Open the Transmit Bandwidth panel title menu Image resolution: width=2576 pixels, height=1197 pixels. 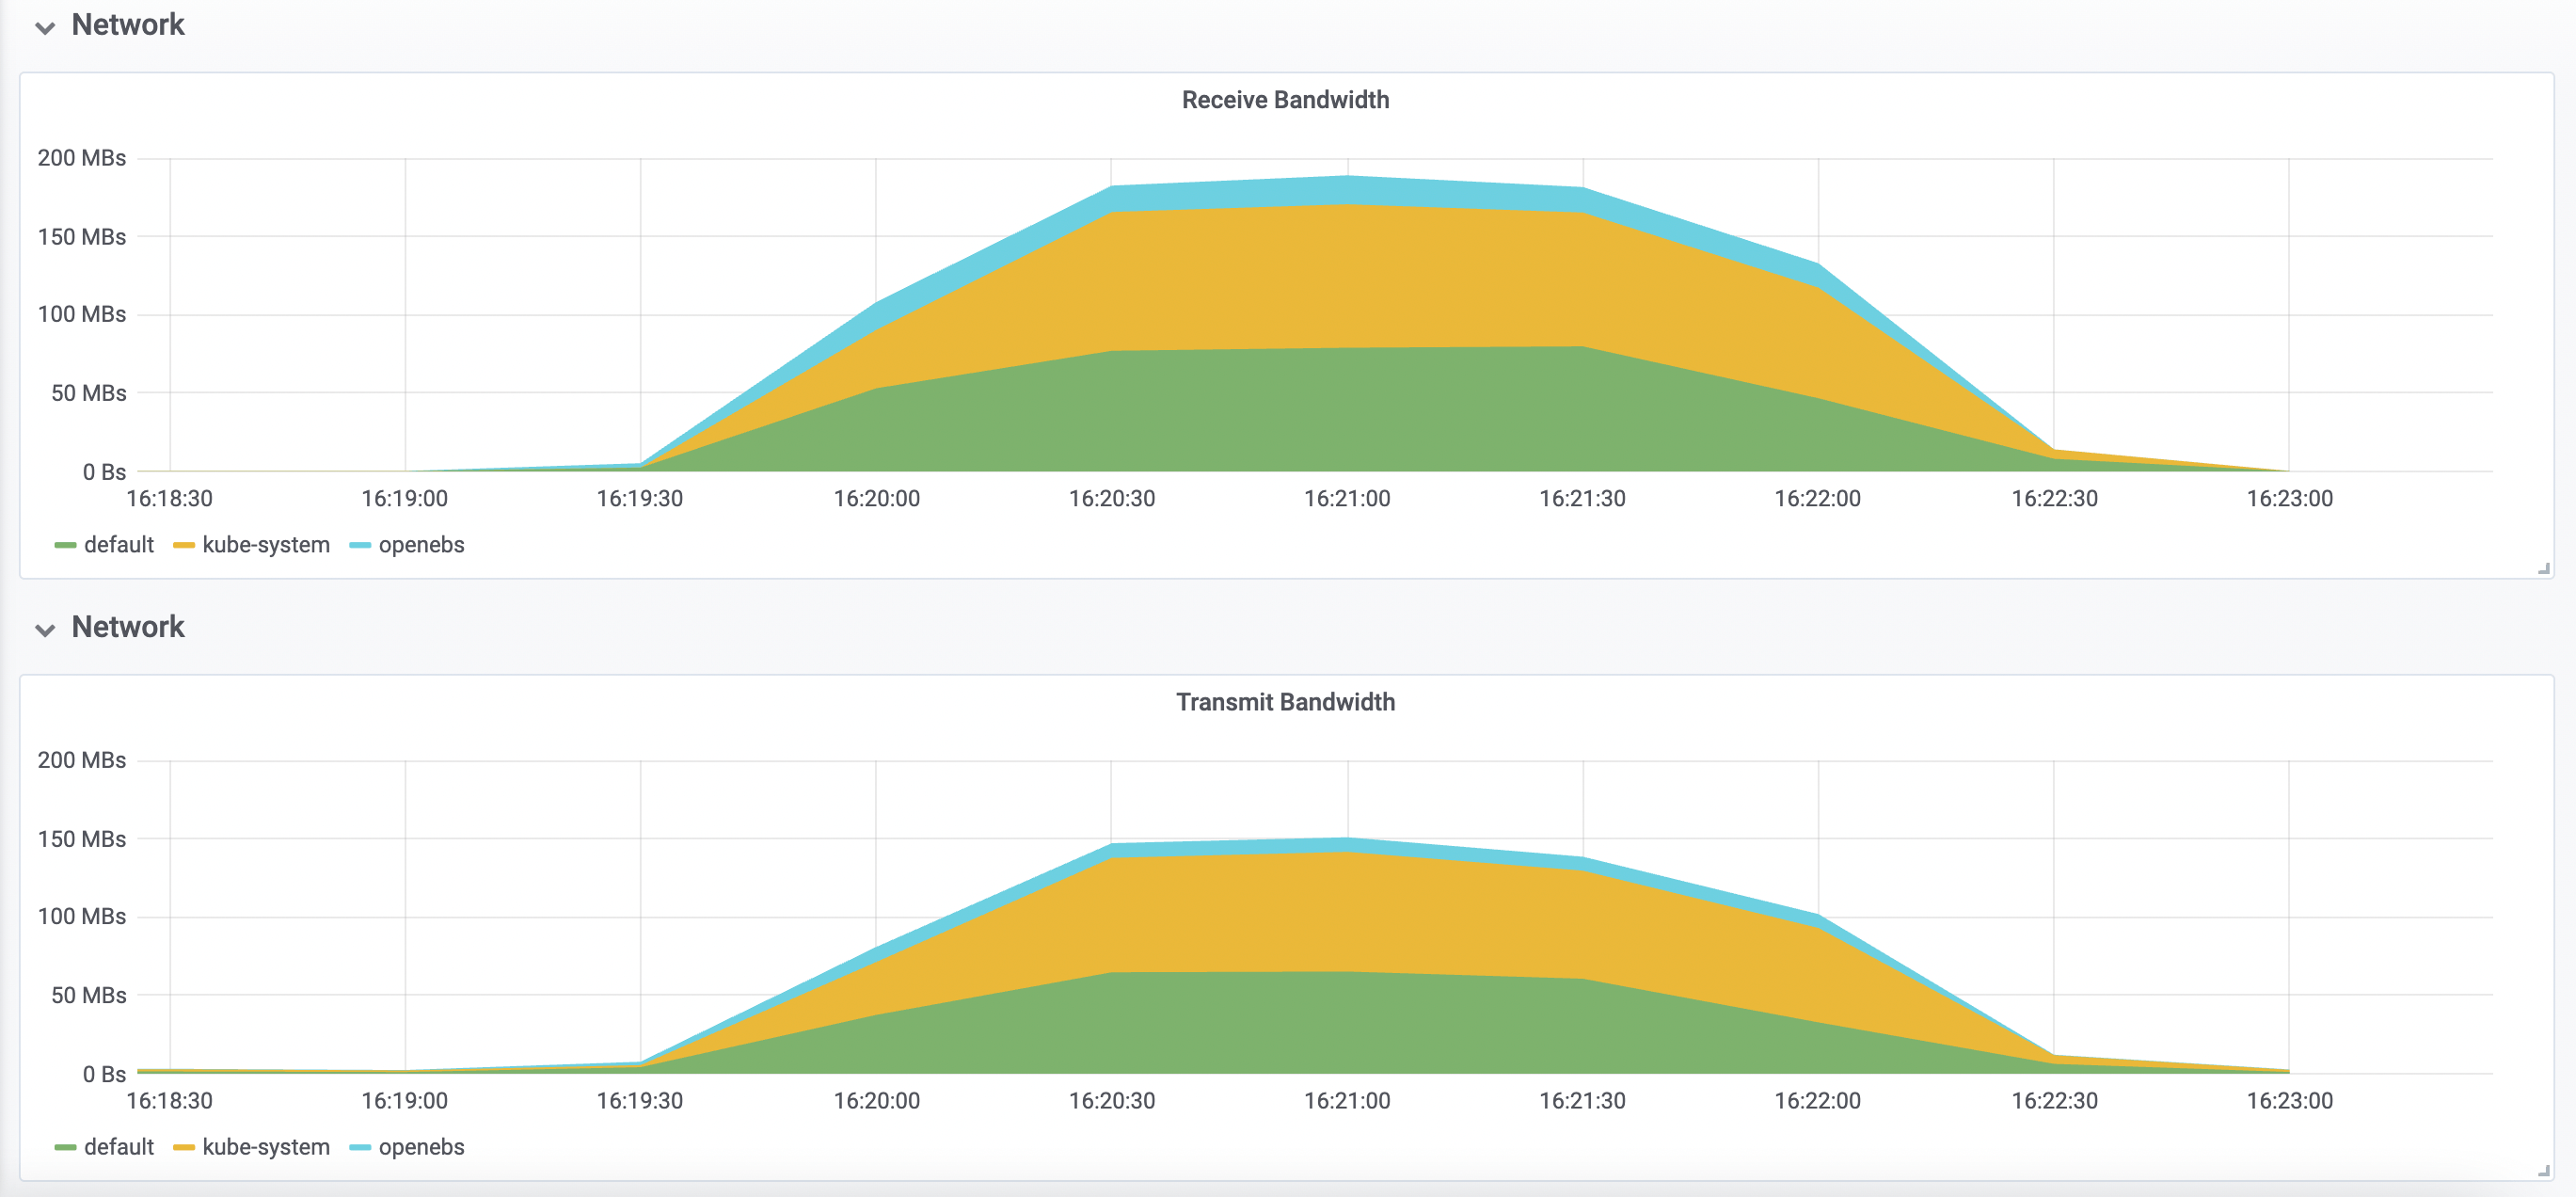[x=1285, y=702]
